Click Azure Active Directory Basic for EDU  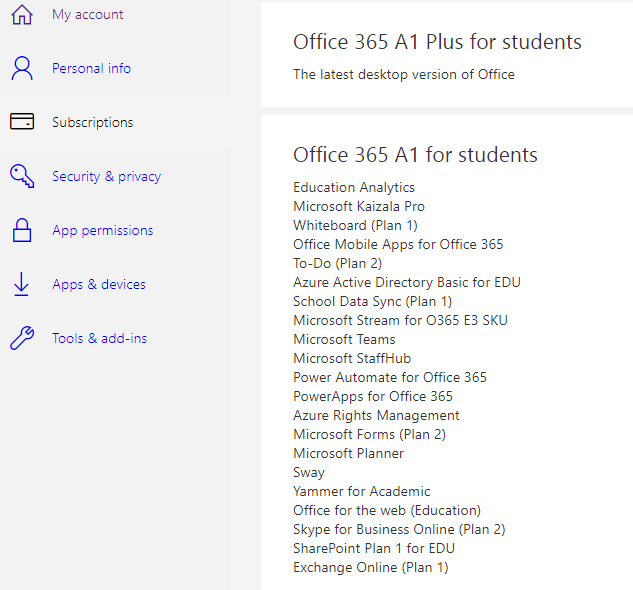(x=407, y=283)
